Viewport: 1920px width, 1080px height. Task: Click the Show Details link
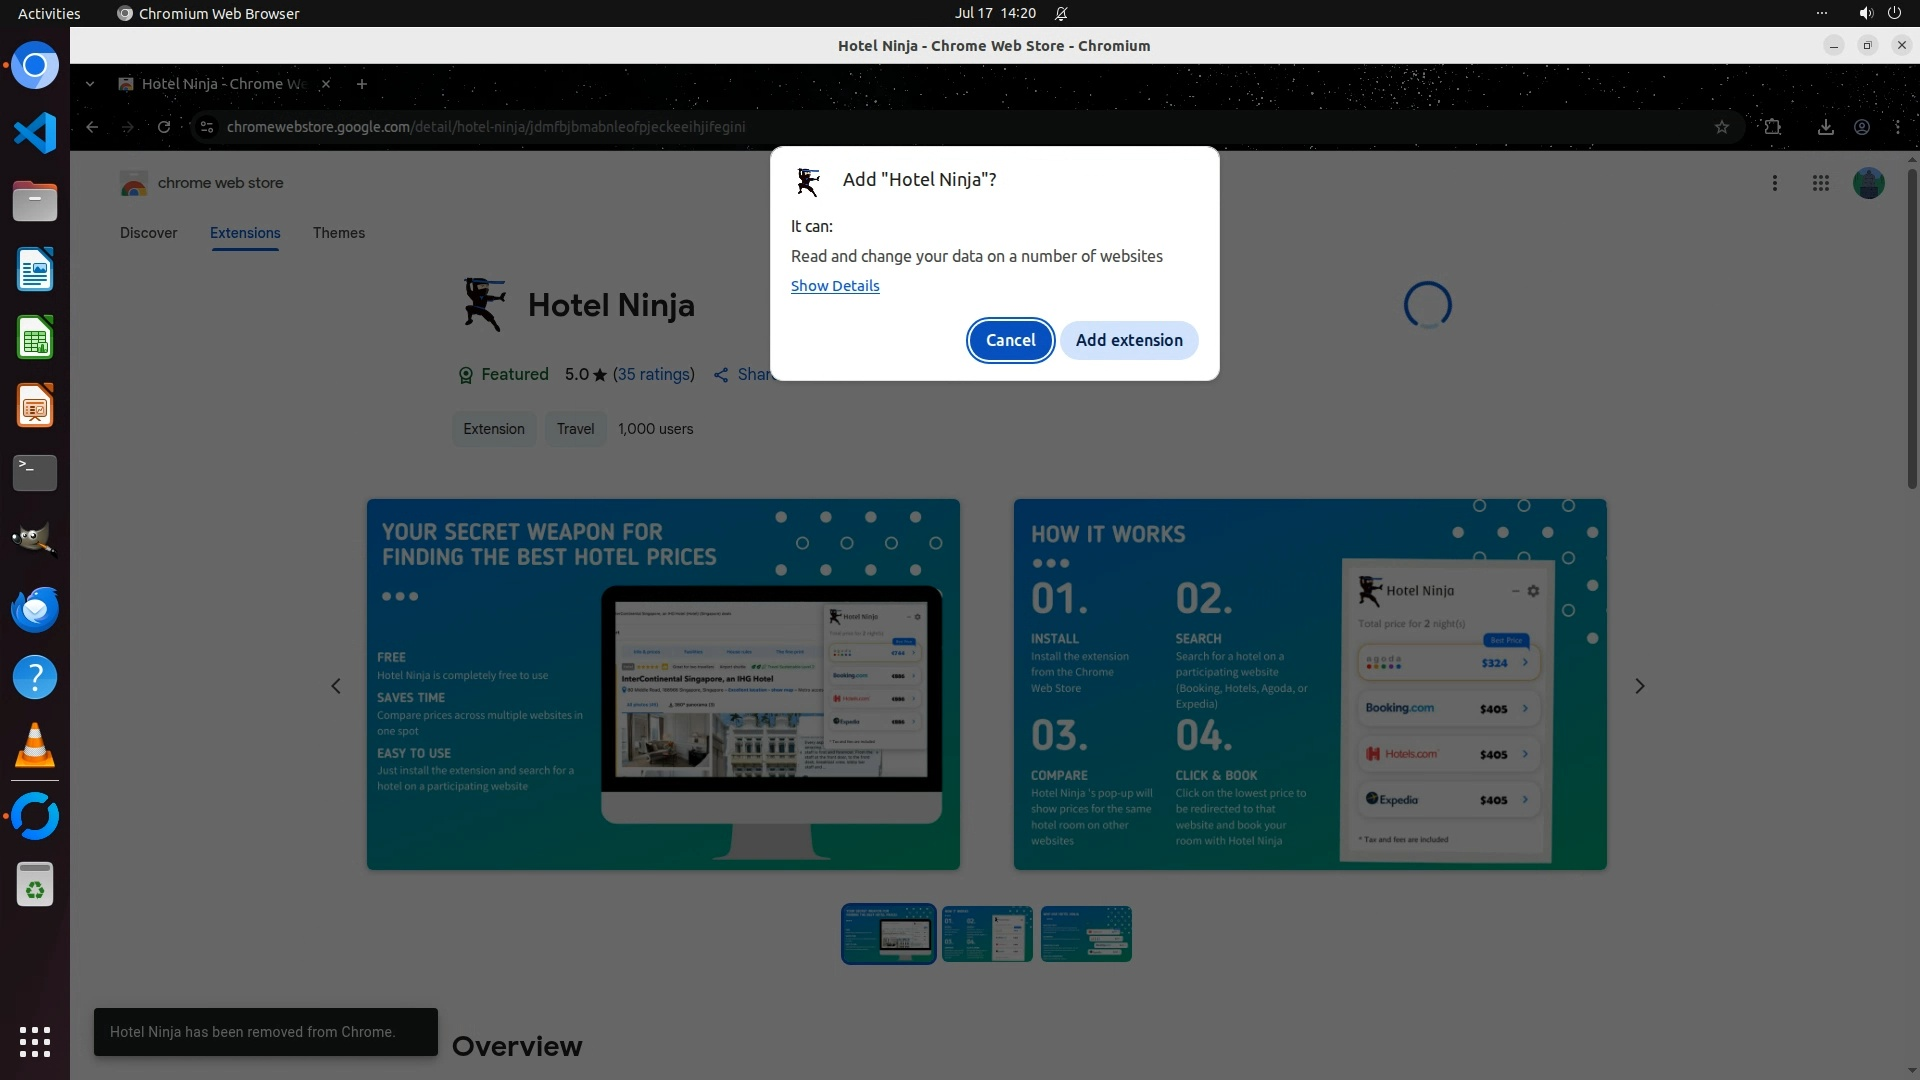[x=834, y=286]
